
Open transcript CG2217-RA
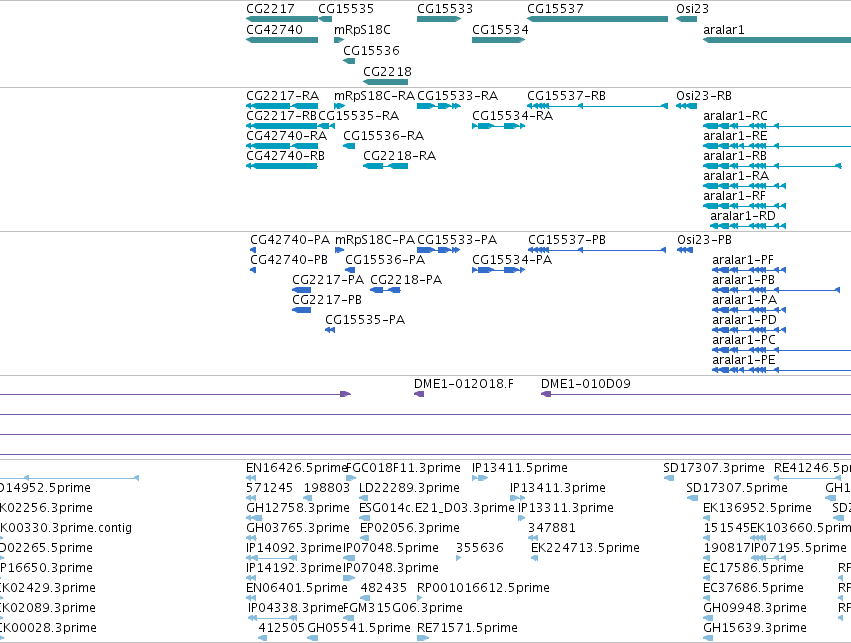tap(282, 96)
